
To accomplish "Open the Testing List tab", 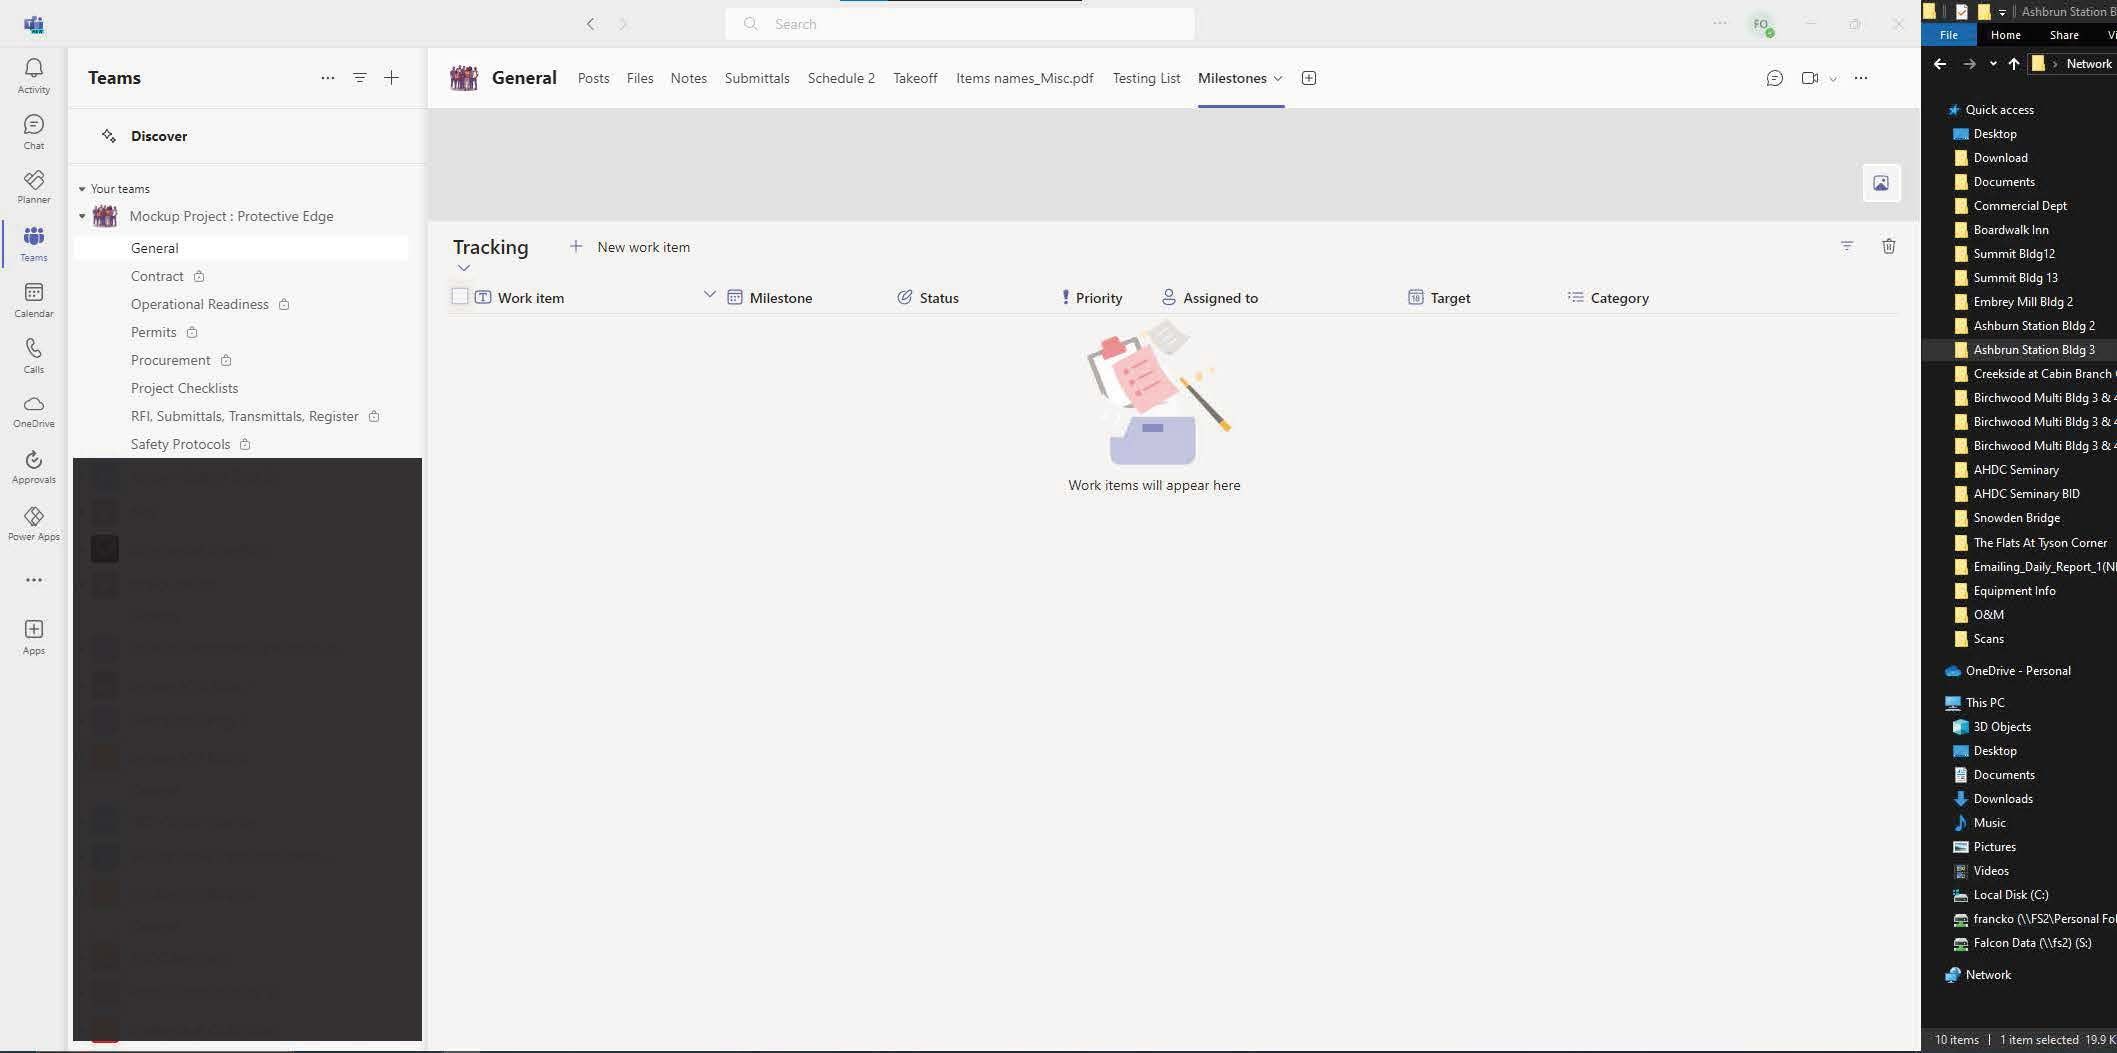I will 1146,78.
